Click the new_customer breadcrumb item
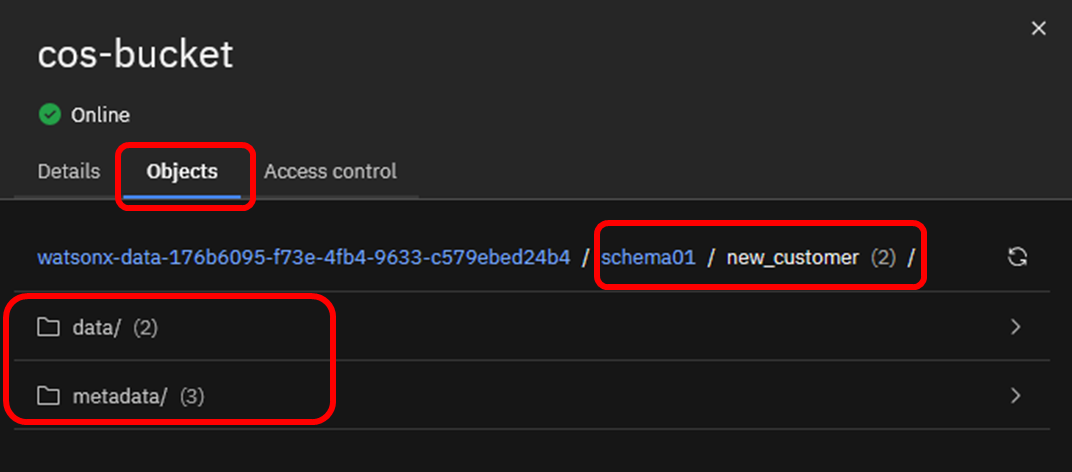Screen dimensions: 1072x472 pyautogui.click(x=792, y=257)
